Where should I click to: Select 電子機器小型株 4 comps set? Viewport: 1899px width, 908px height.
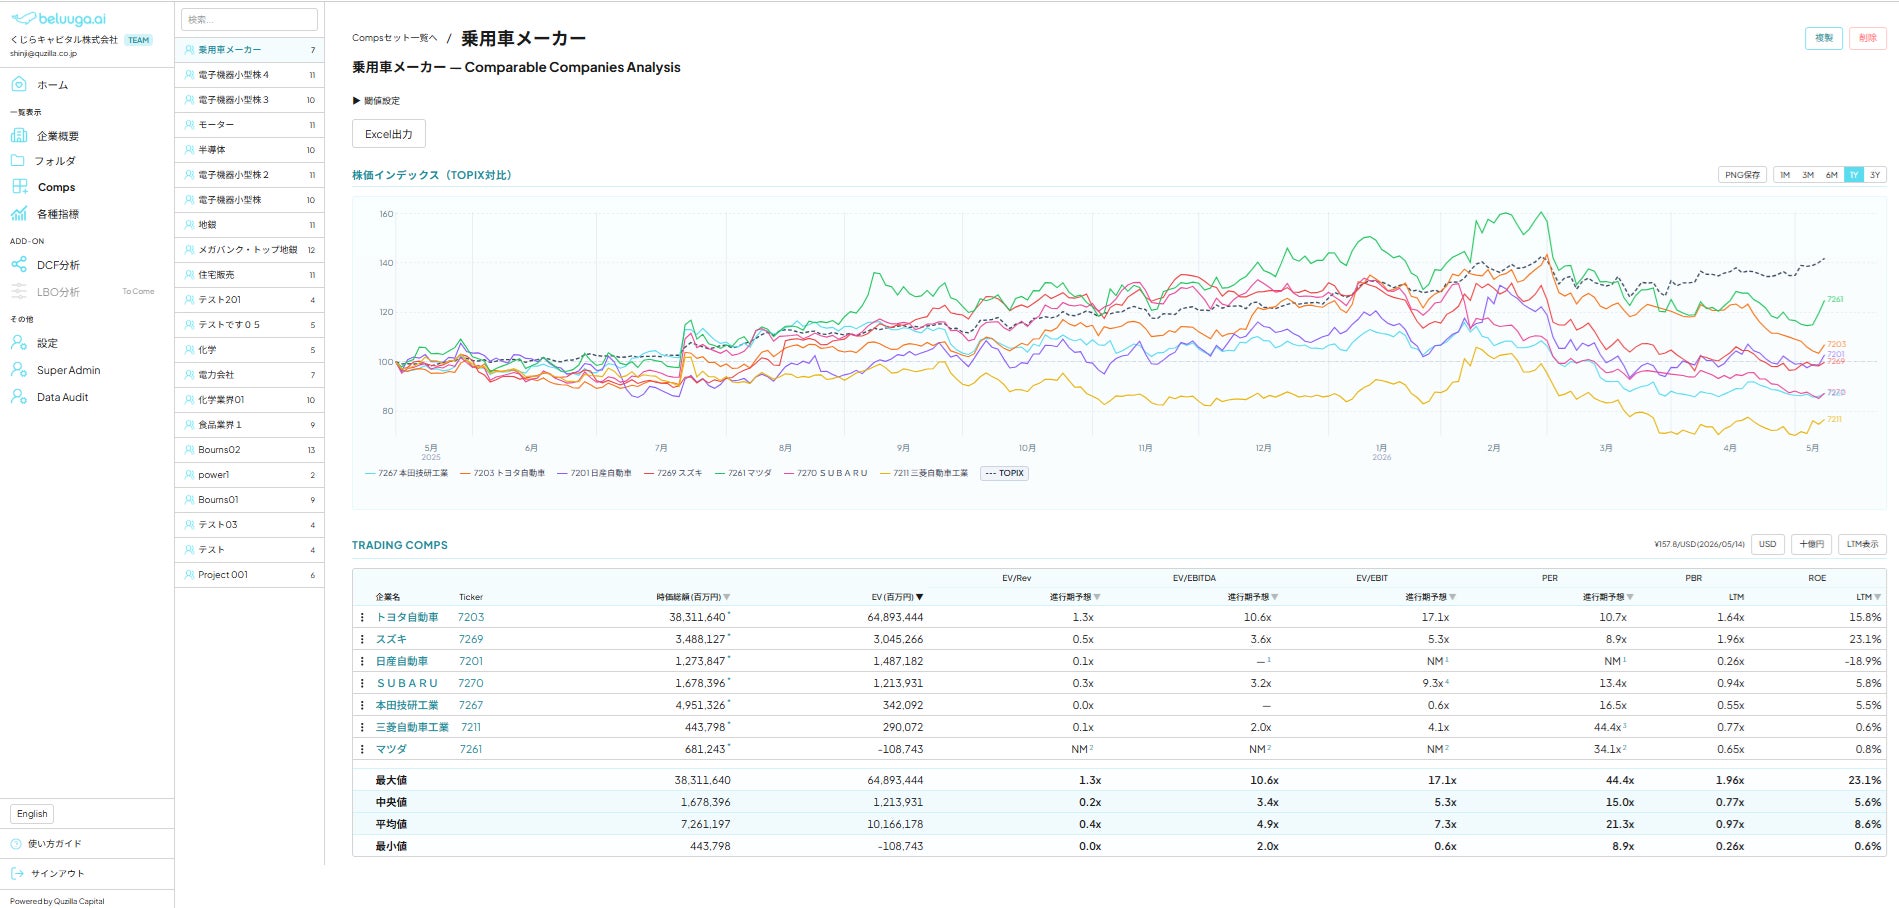[x=249, y=75]
